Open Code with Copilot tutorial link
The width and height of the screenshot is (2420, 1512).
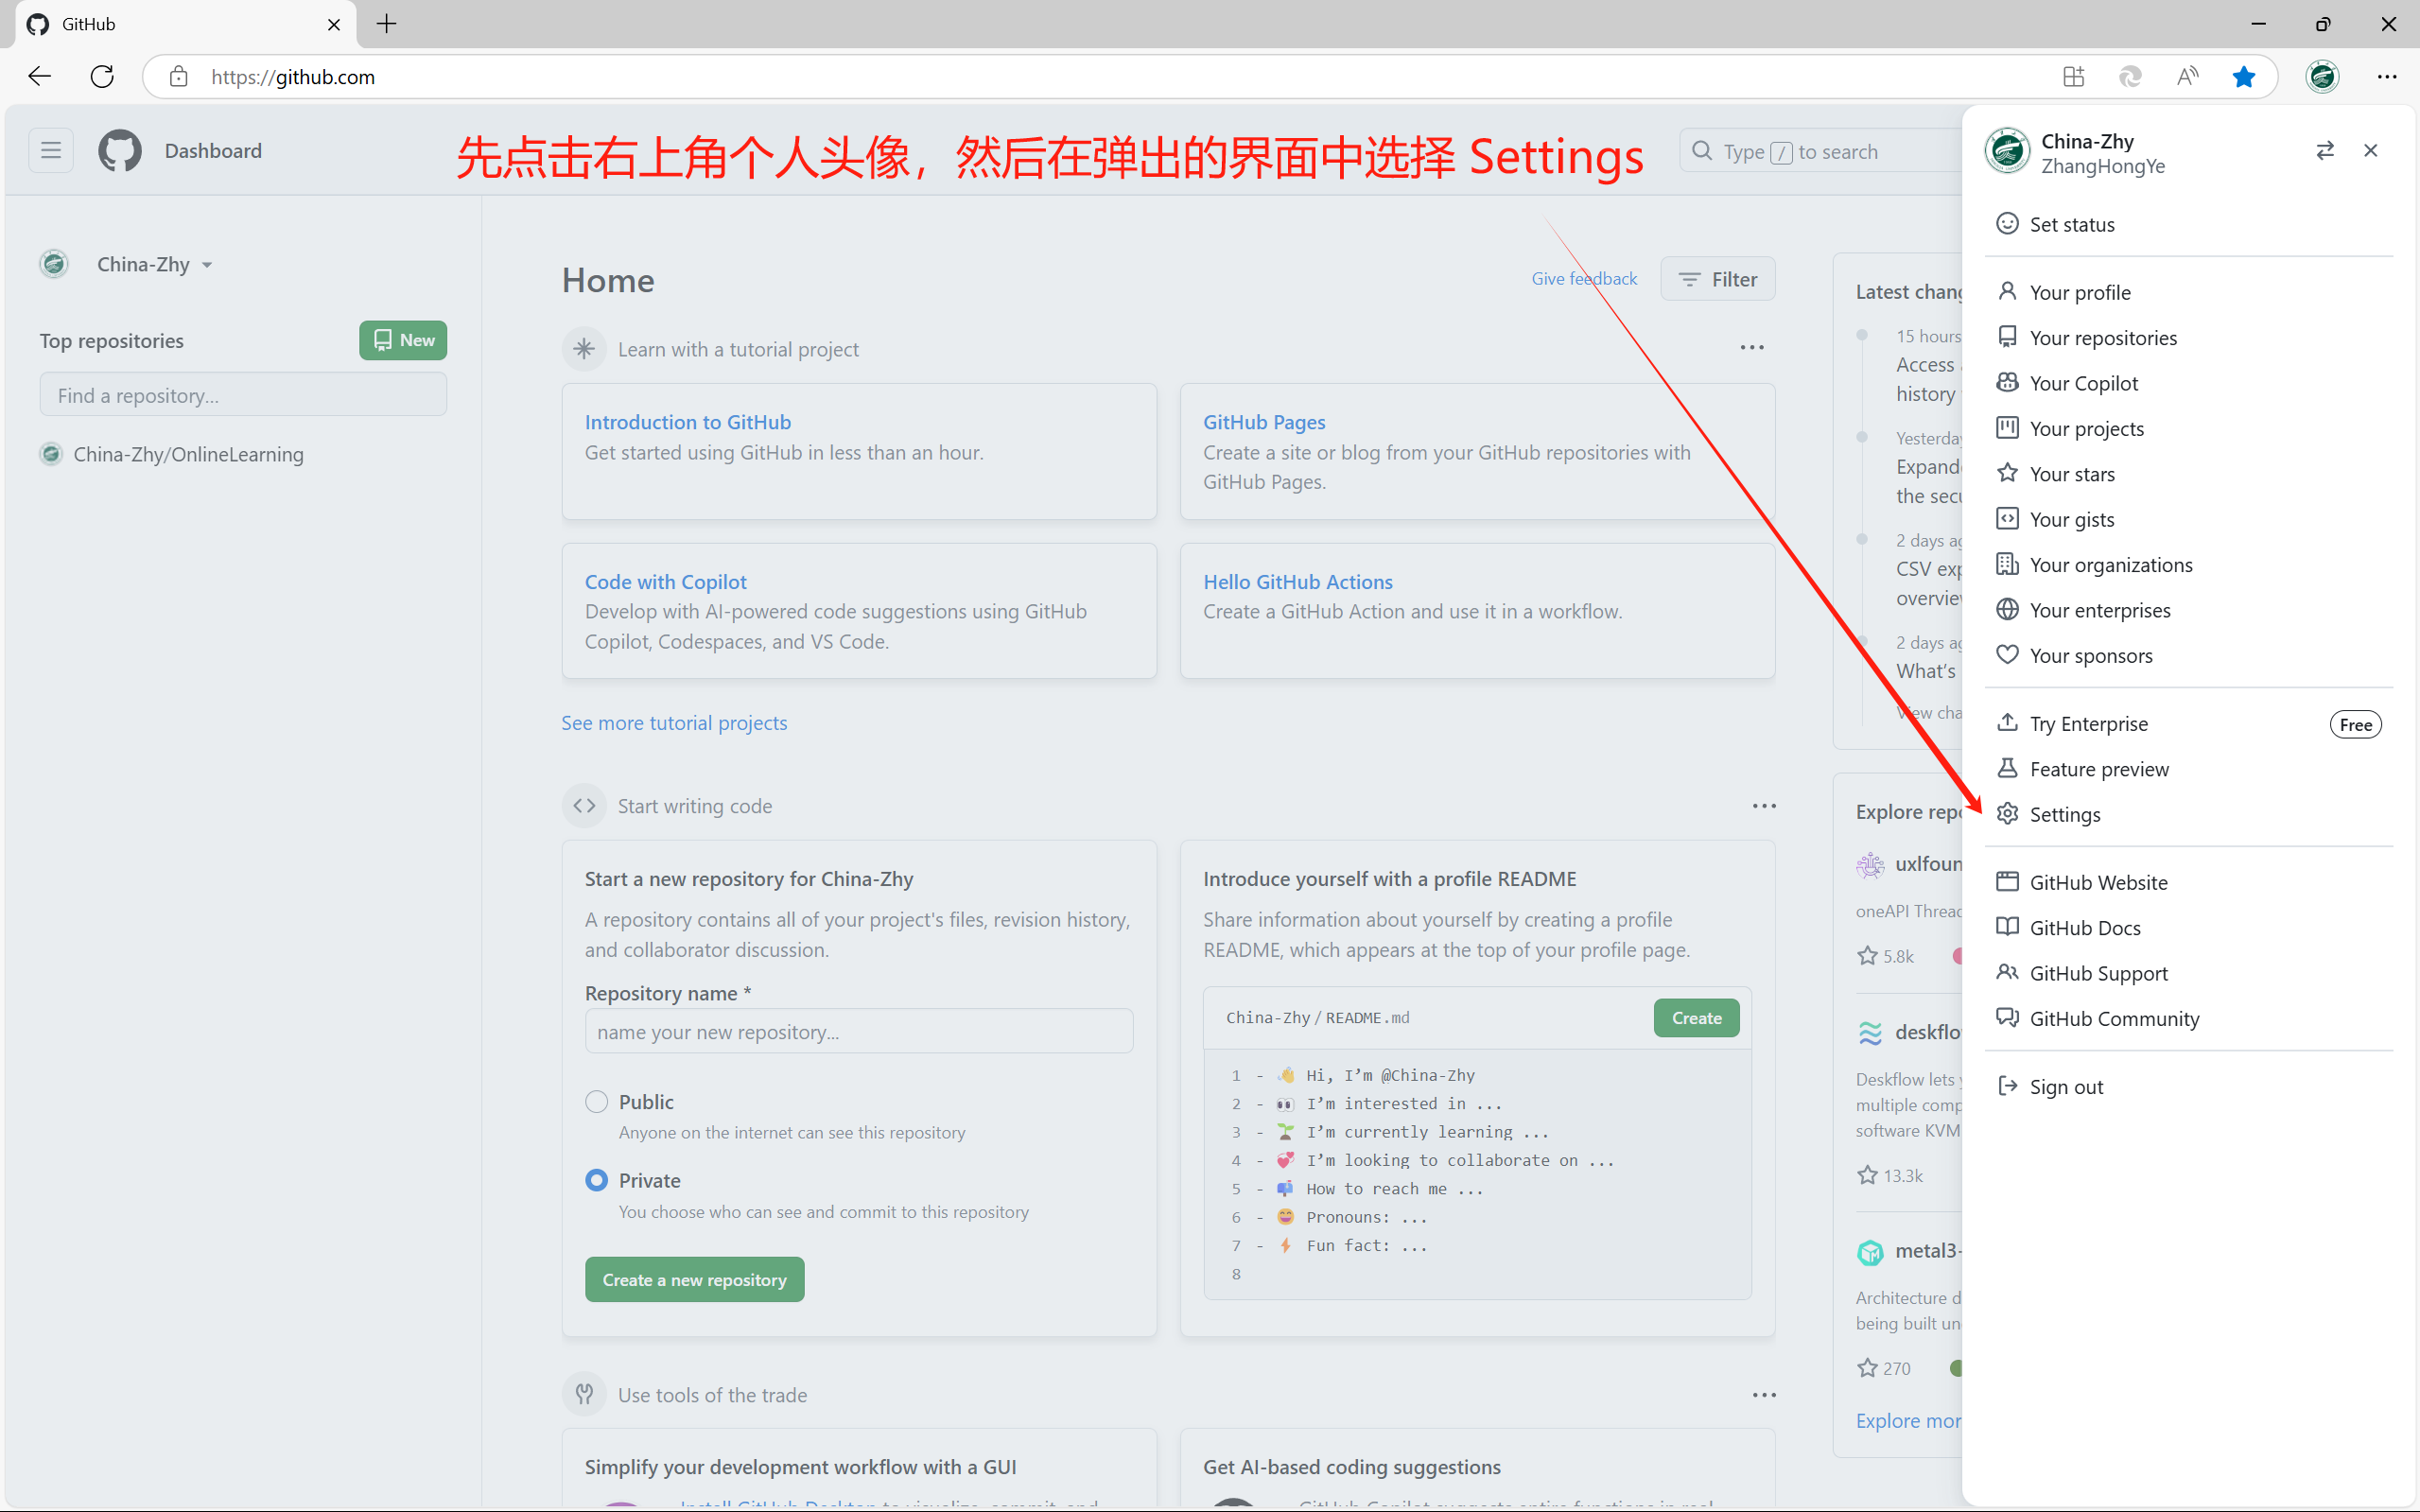click(666, 582)
